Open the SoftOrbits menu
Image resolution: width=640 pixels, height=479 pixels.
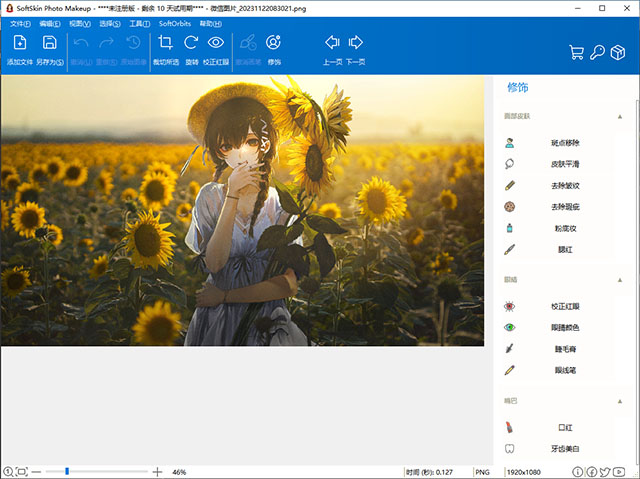[x=174, y=22]
